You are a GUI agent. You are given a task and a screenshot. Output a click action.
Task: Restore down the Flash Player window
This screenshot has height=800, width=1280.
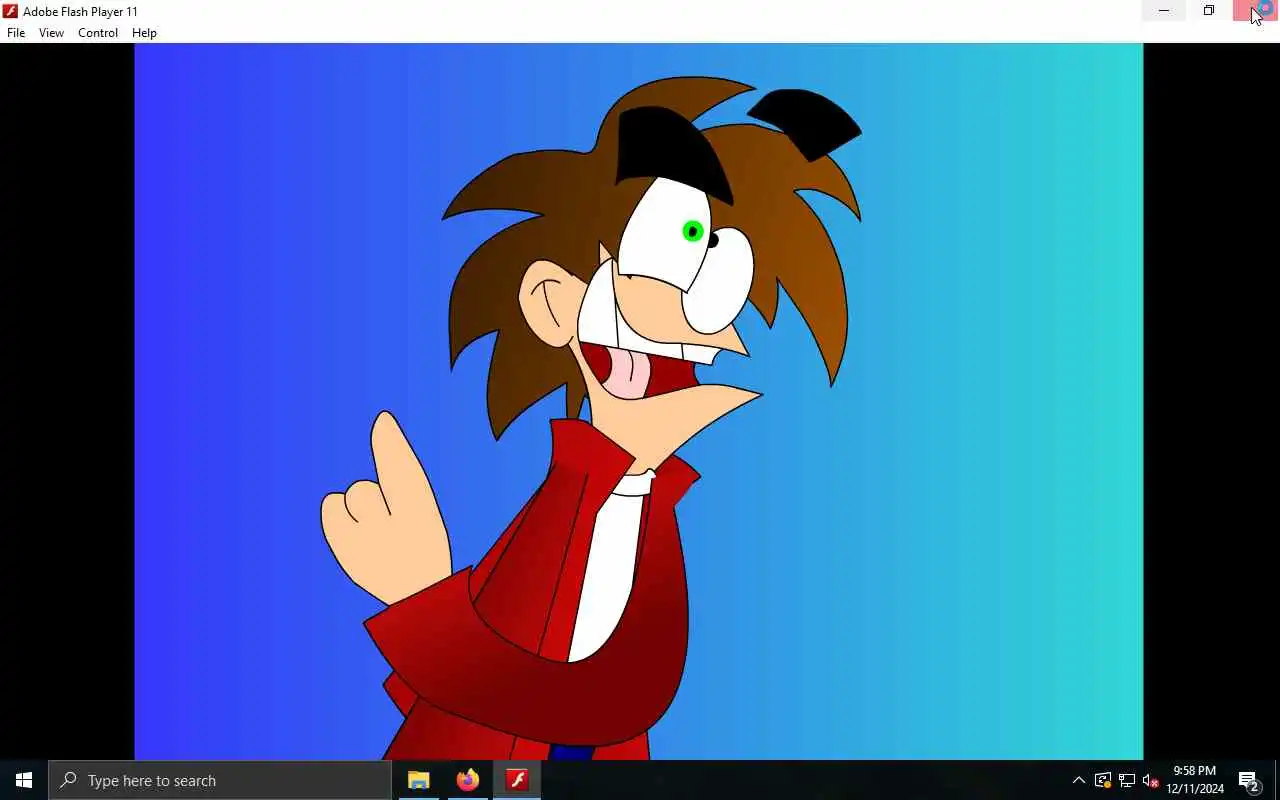[x=1209, y=11]
